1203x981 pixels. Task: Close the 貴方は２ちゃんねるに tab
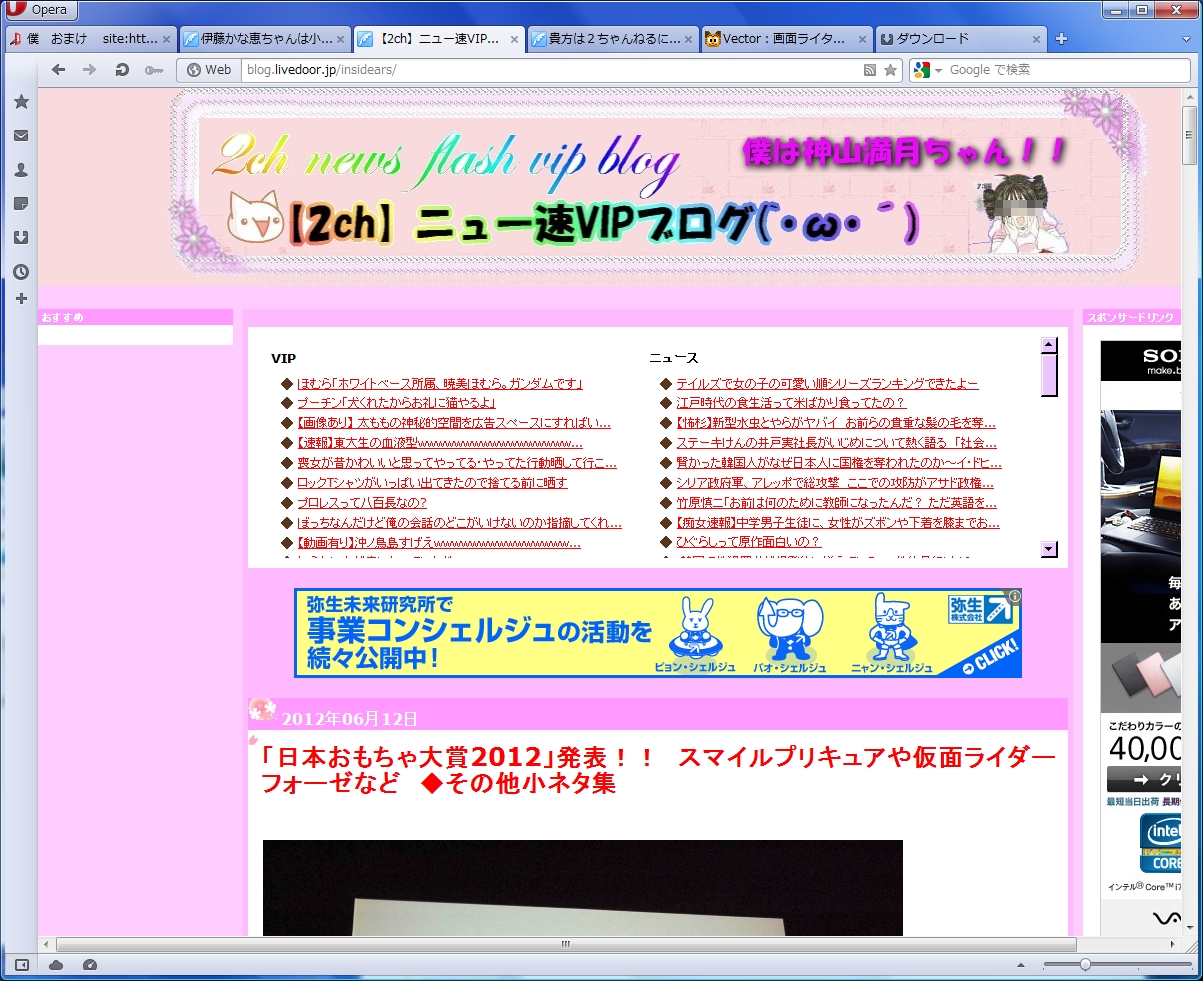688,40
